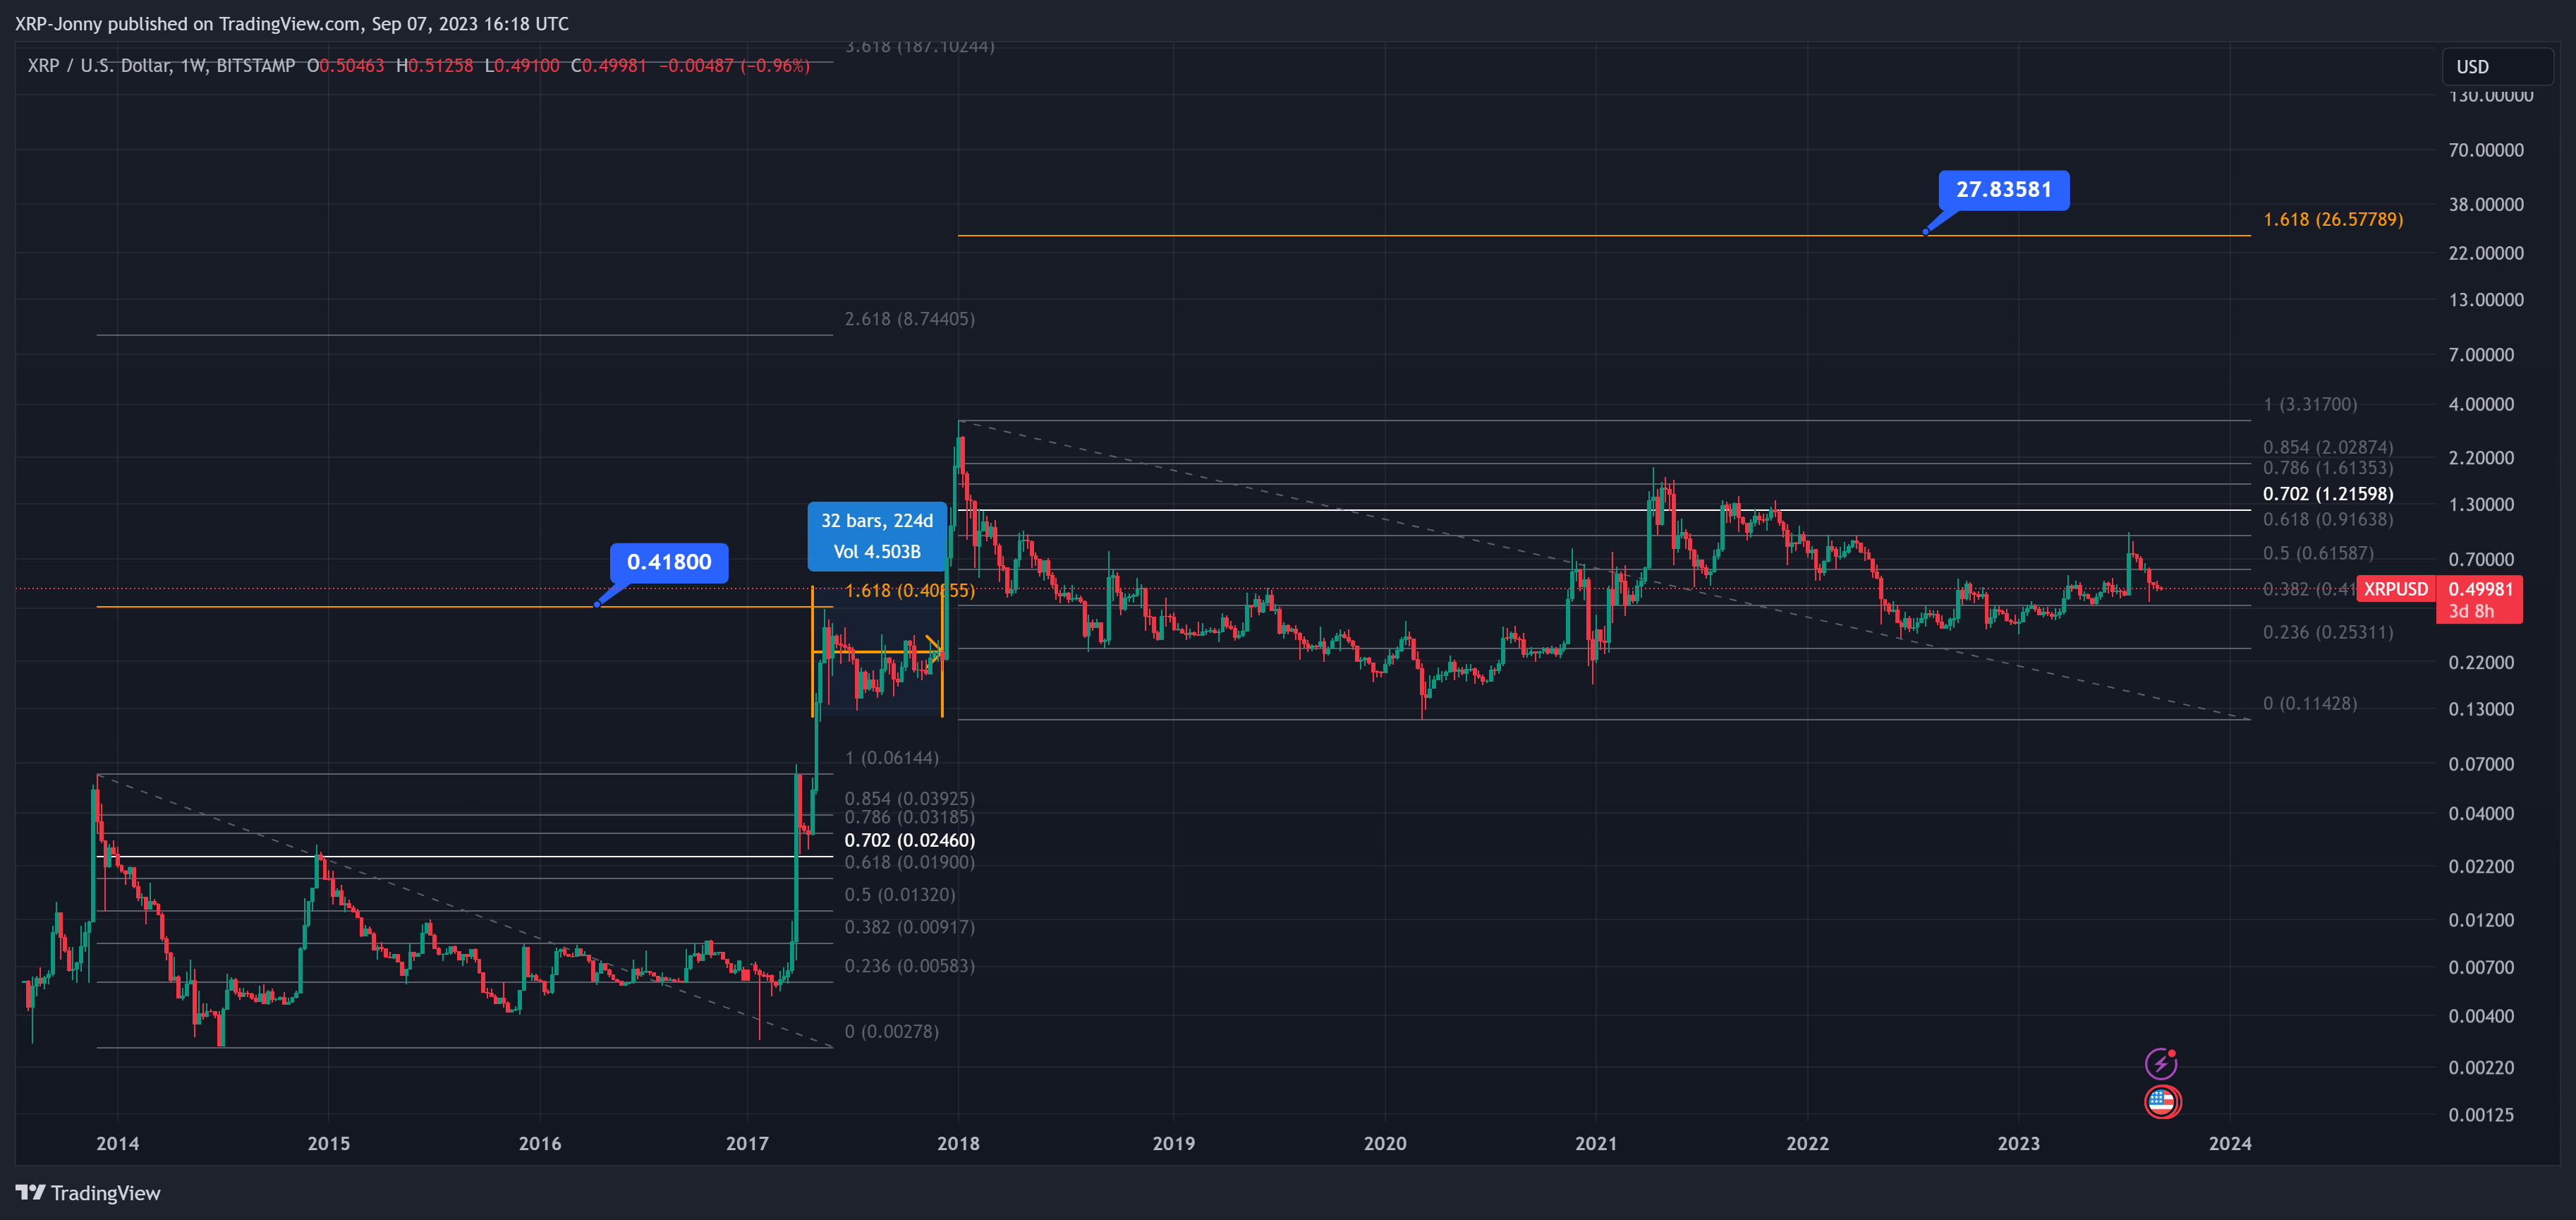Click the '0 (0.11428)' Fibonacci label
Image resolution: width=2576 pixels, height=1220 pixels.
(x=2310, y=703)
